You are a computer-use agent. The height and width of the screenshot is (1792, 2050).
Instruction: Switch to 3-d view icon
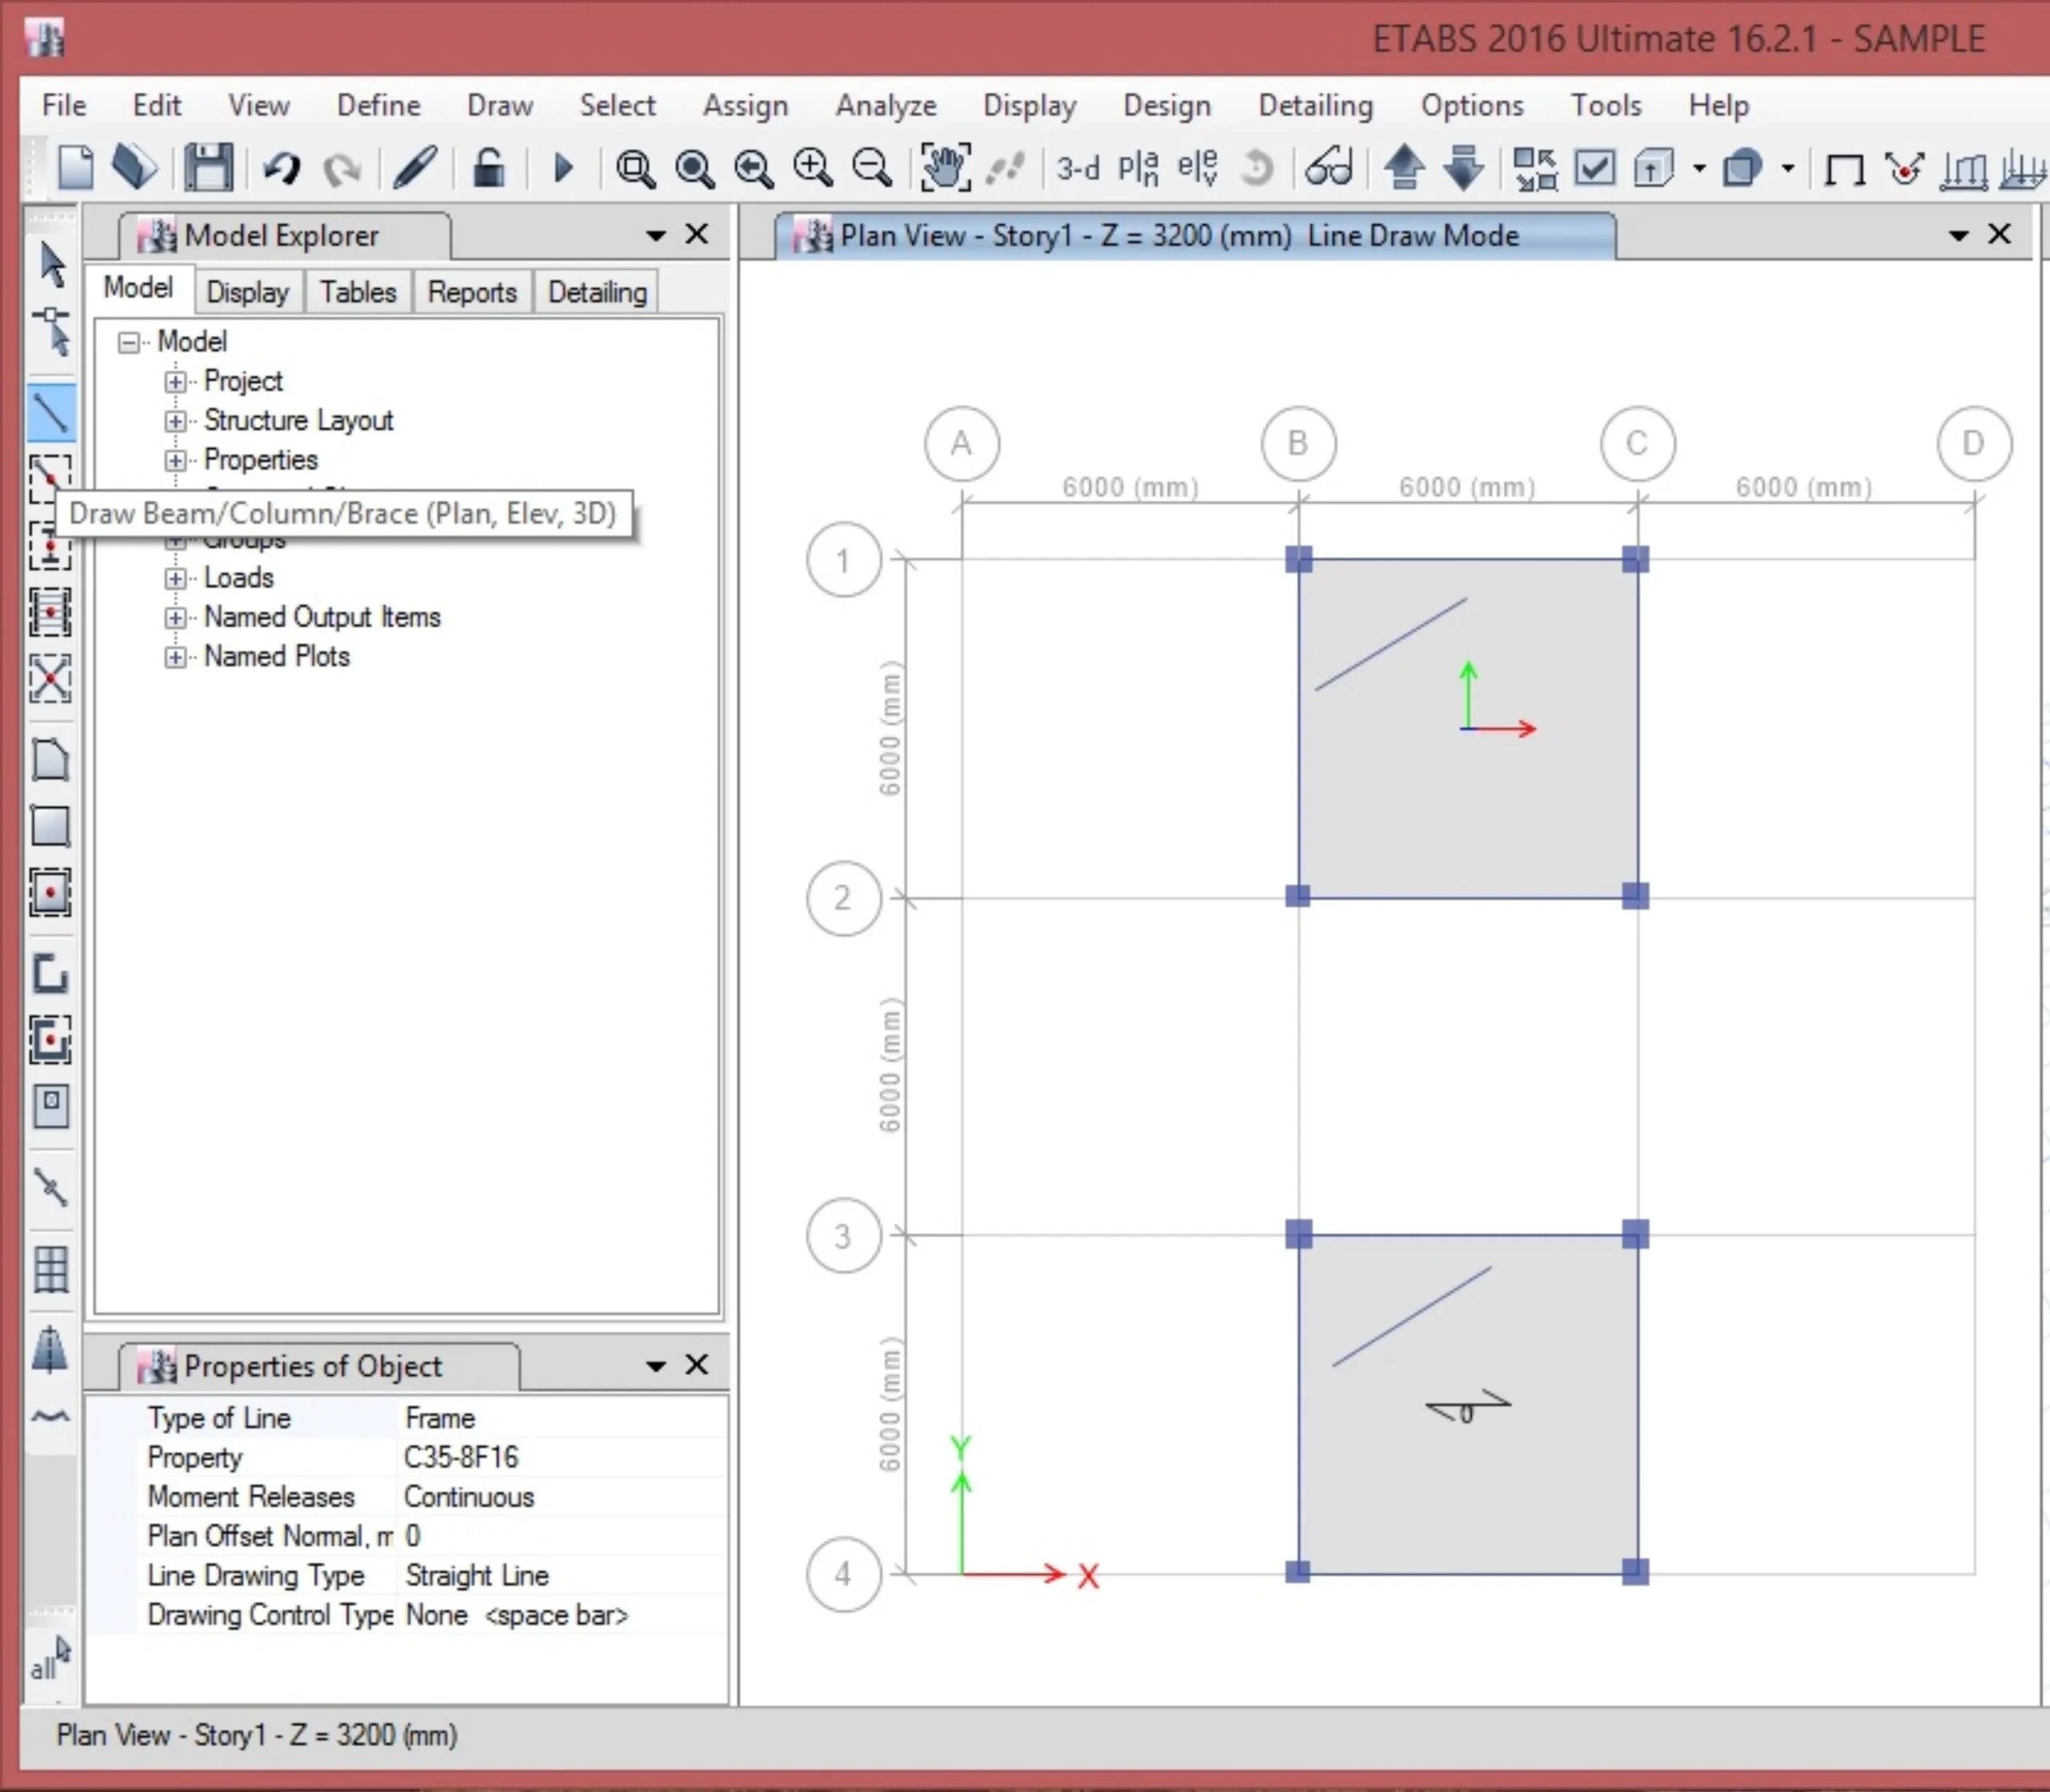[x=1078, y=168]
